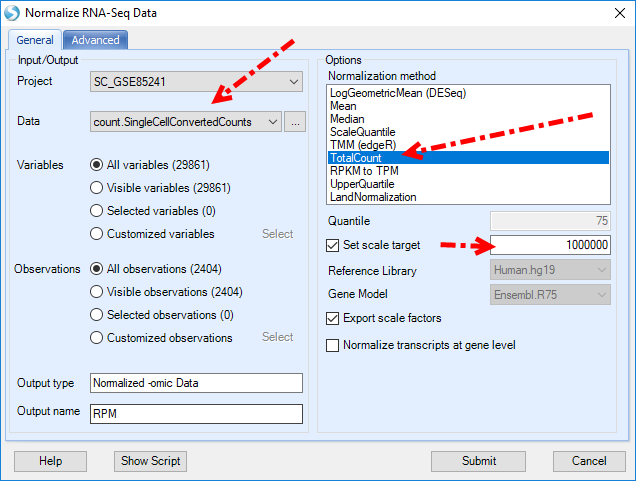636x481 pixels.
Task: Open Show Script button
Action: [150, 461]
